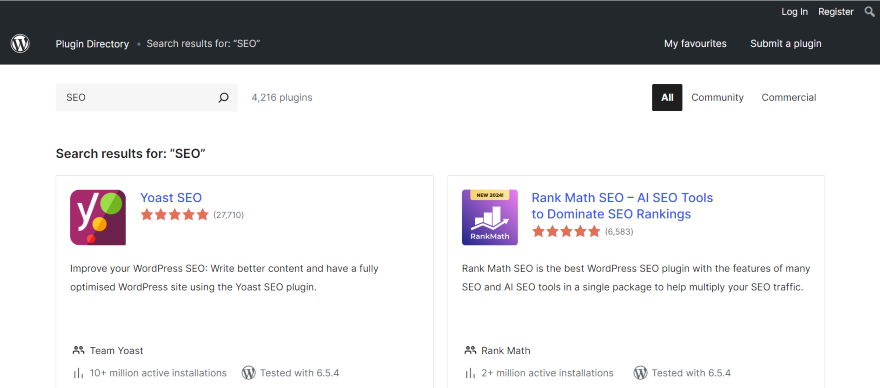Open the Rank Math SEO plugin title
This screenshot has height=388, width=880.
point(622,206)
